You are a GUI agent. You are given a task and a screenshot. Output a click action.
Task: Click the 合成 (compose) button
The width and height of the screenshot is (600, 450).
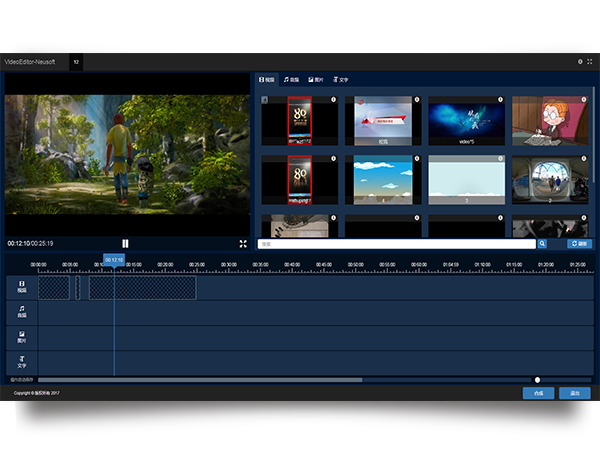[x=538, y=393]
